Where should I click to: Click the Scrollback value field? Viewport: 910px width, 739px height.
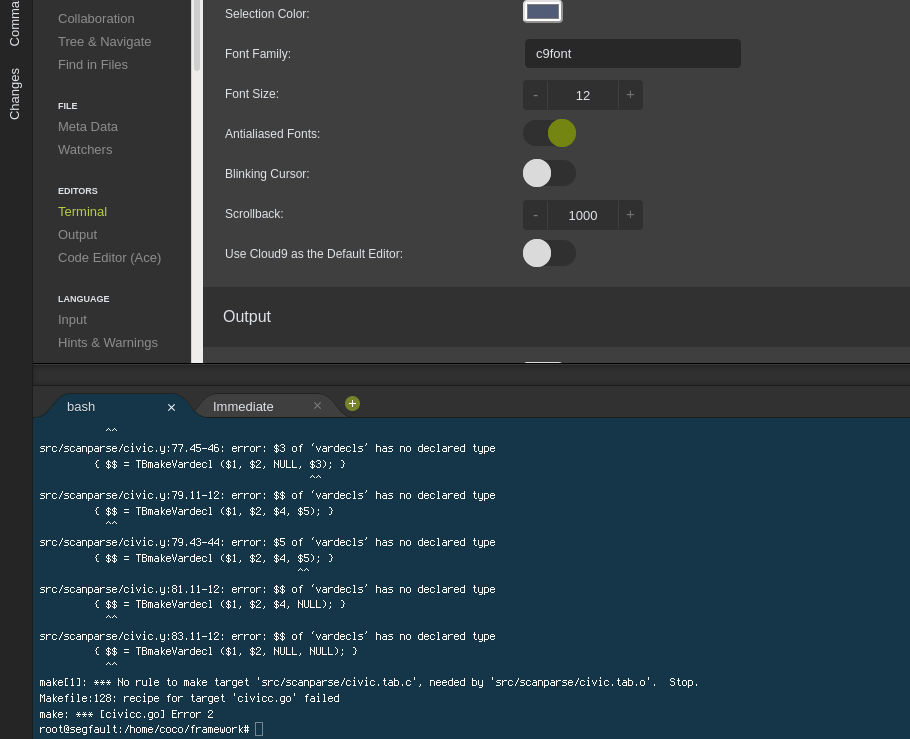click(x=583, y=215)
